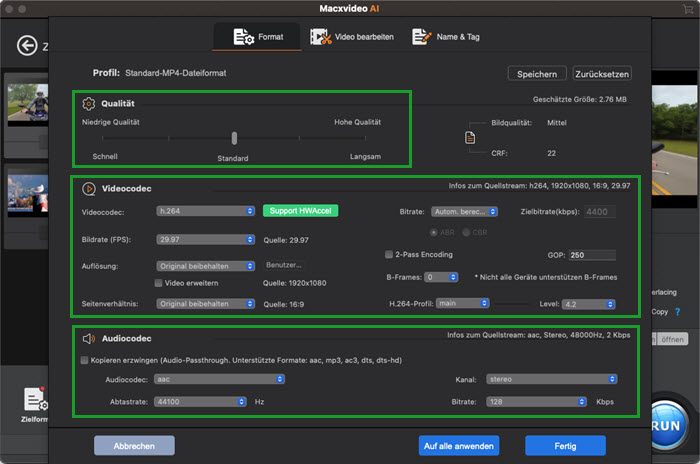Click the Name & Tag pencil icon
700x464 pixels.
coord(421,37)
